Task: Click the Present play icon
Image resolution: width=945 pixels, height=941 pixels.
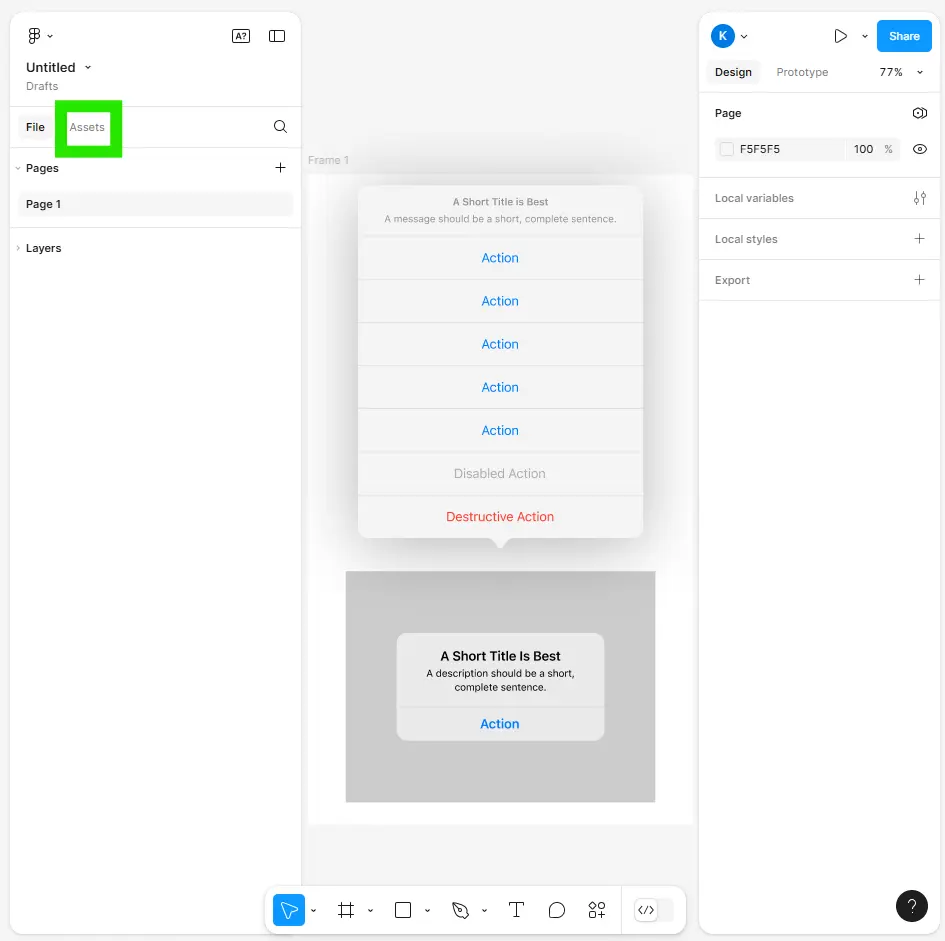Action: click(x=840, y=36)
